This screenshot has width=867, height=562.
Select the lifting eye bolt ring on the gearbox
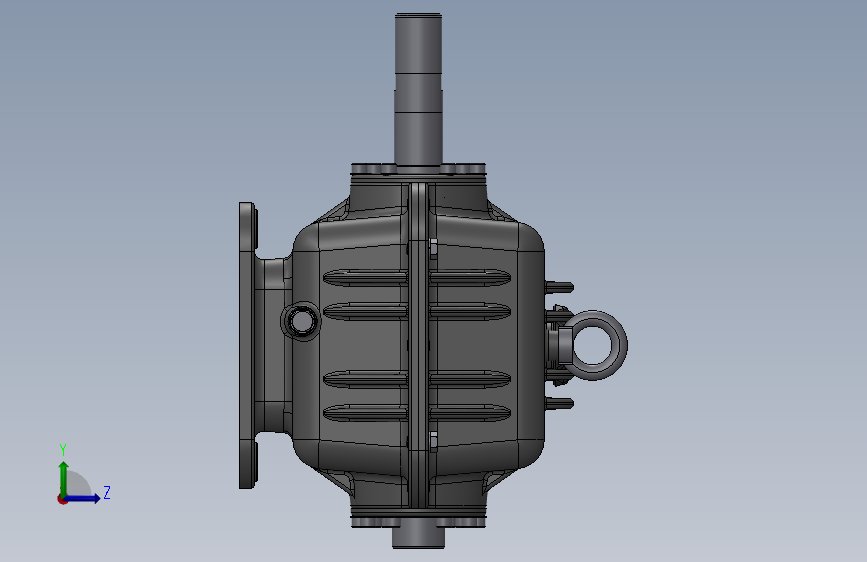pyautogui.click(x=593, y=346)
